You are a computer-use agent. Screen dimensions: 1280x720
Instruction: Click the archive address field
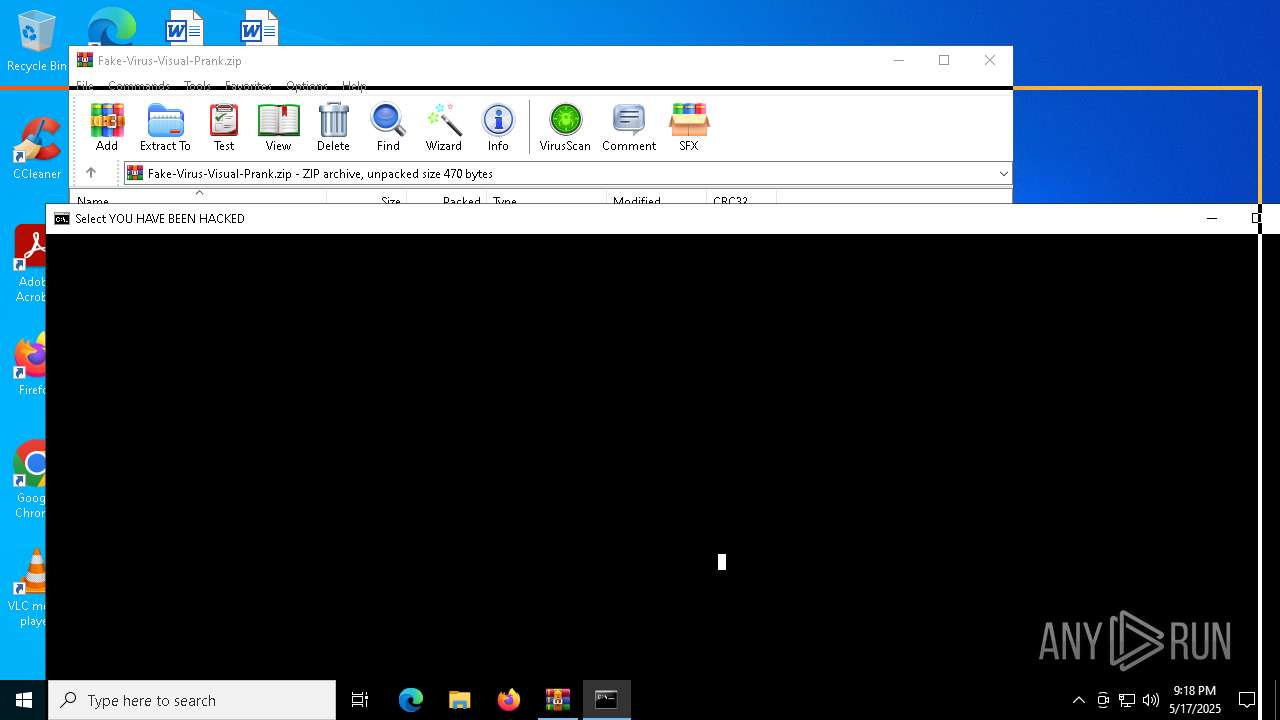click(566, 174)
